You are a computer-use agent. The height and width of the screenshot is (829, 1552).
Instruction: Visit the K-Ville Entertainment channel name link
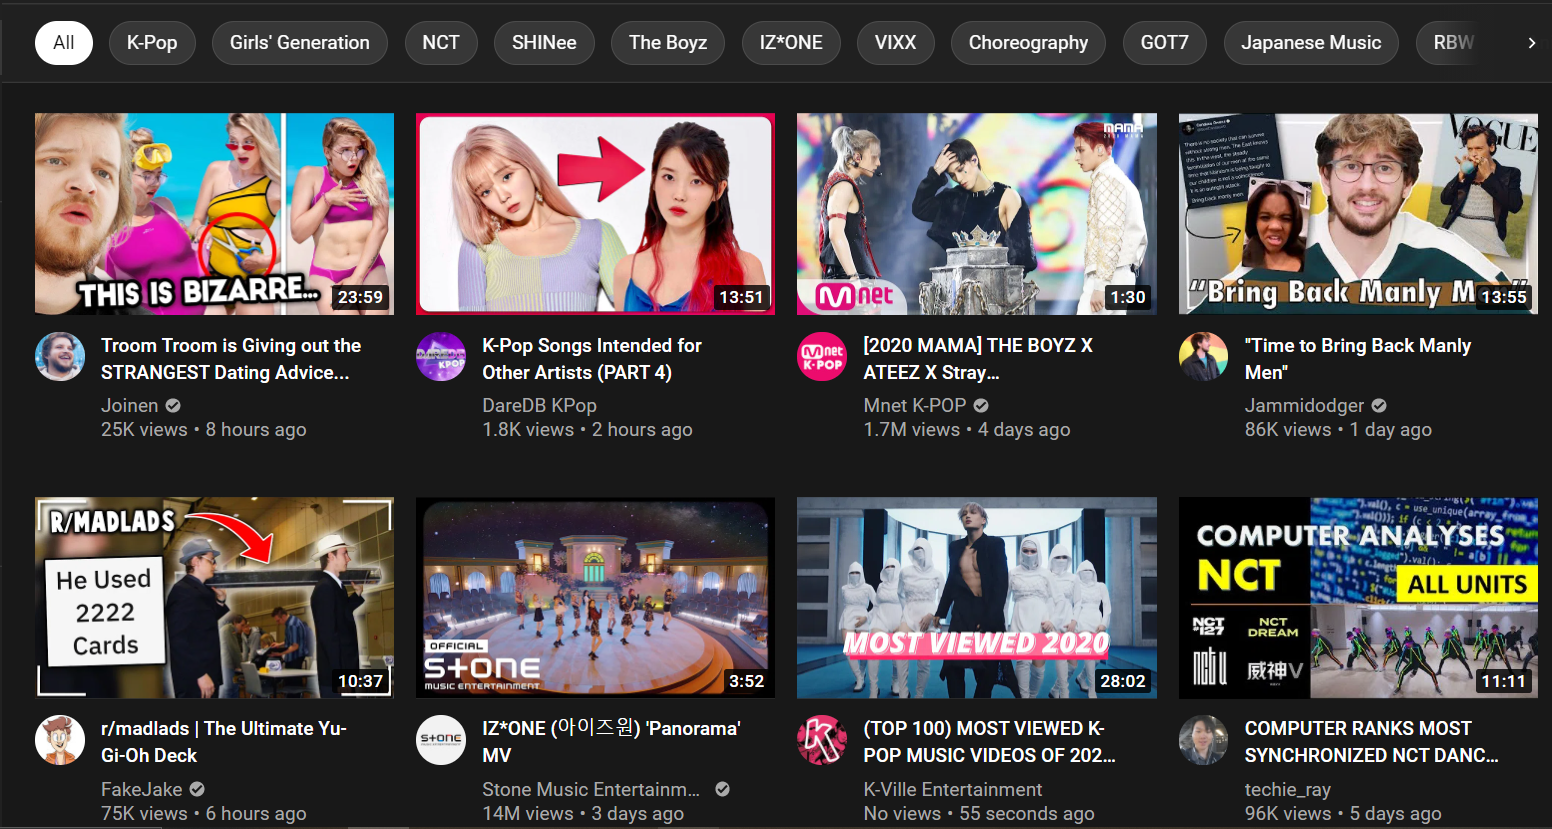point(953,789)
